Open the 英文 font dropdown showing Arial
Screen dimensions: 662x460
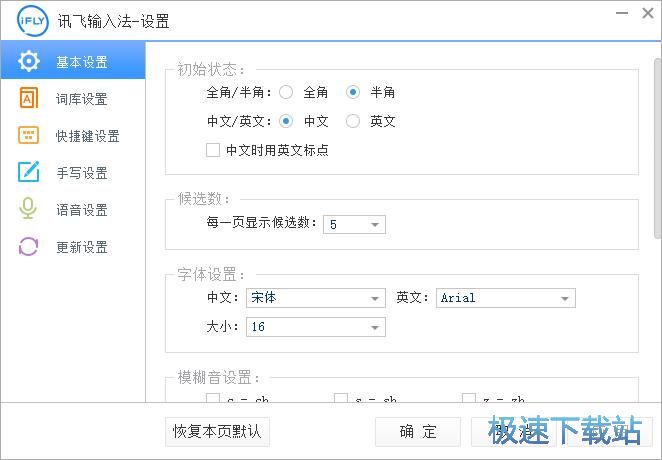(x=506, y=298)
